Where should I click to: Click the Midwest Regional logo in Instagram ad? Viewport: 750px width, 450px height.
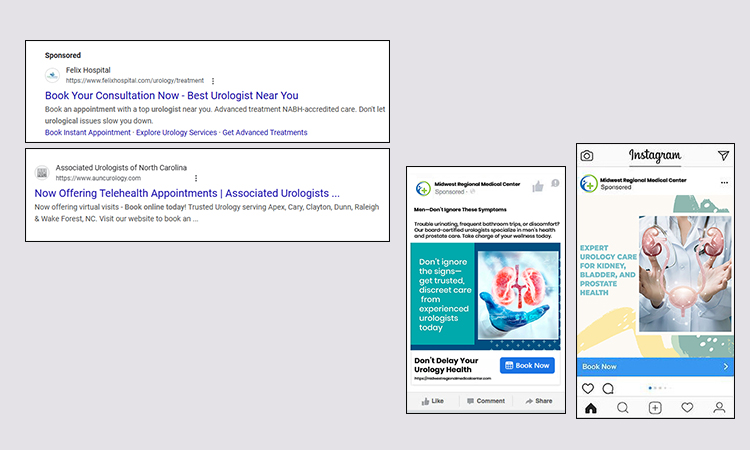point(589,184)
